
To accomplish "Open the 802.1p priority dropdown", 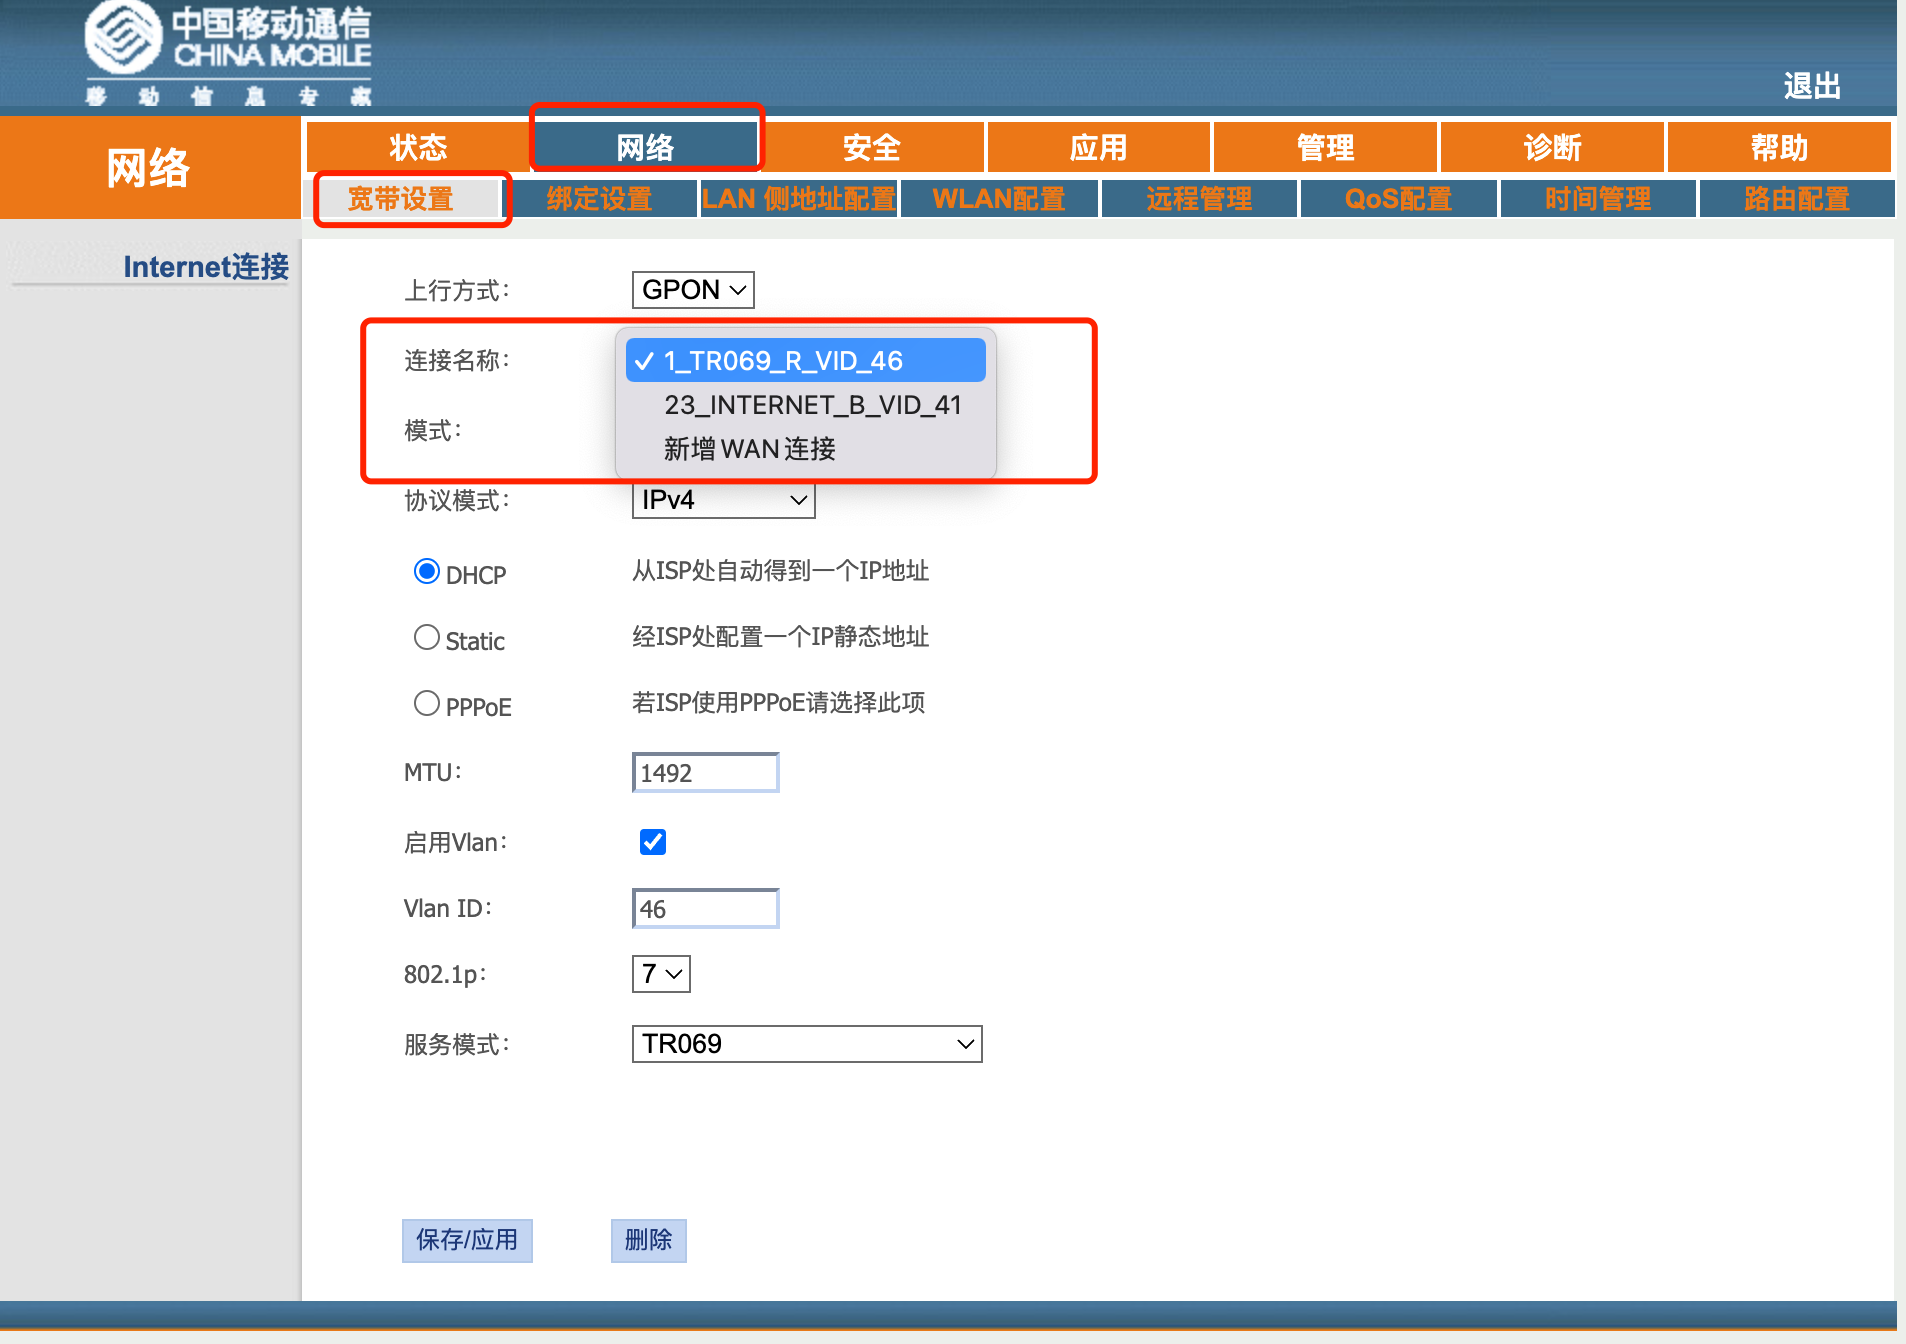I will (x=661, y=974).
